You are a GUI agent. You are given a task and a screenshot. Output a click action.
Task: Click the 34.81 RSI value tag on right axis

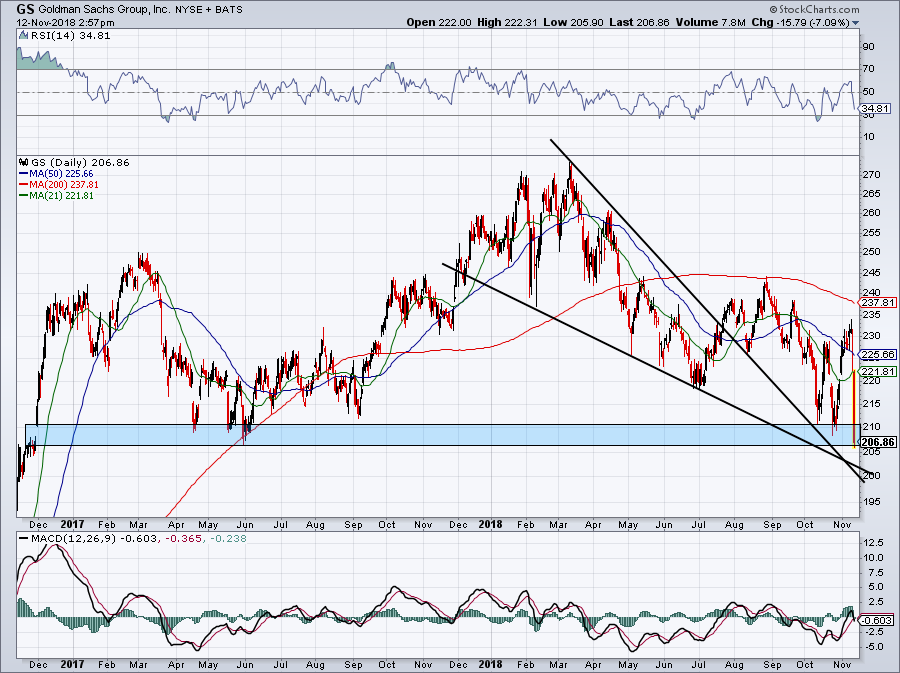[x=876, y=108]
